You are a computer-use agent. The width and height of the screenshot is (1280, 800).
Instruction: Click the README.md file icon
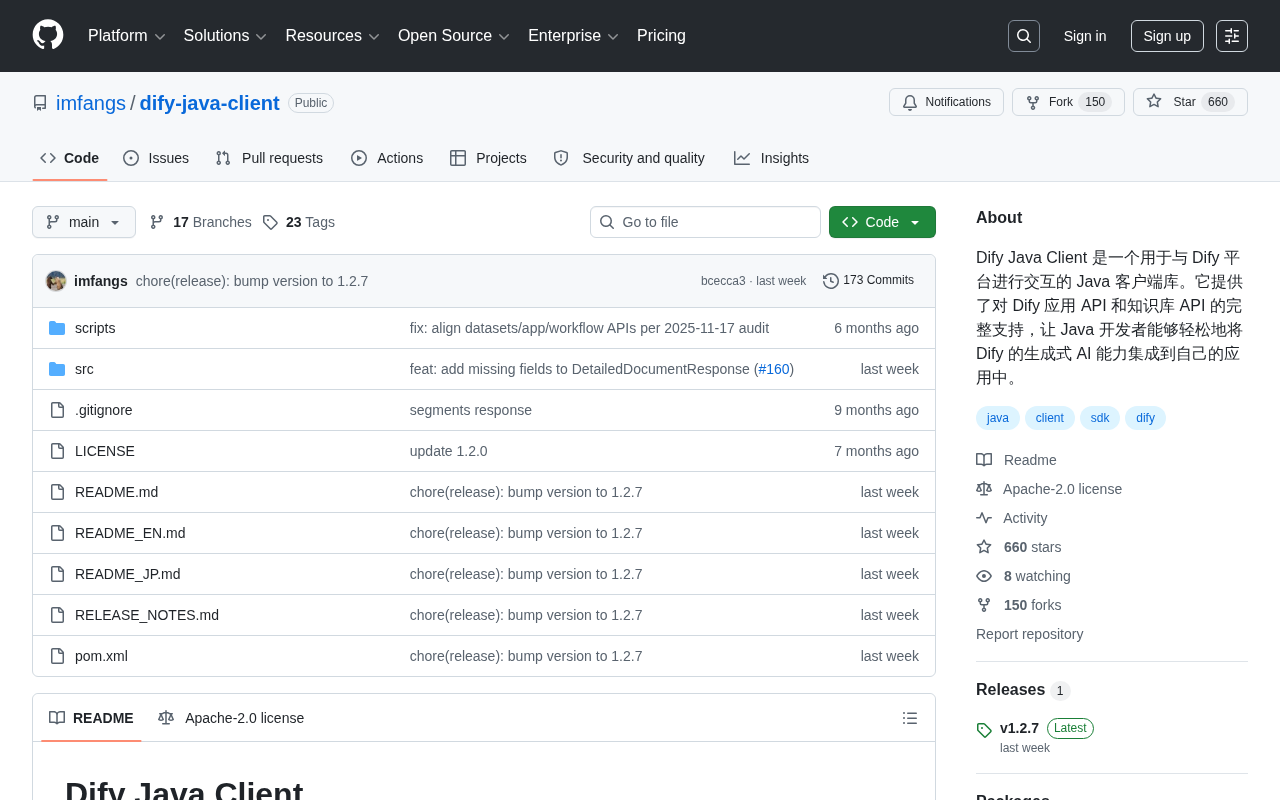57,492
